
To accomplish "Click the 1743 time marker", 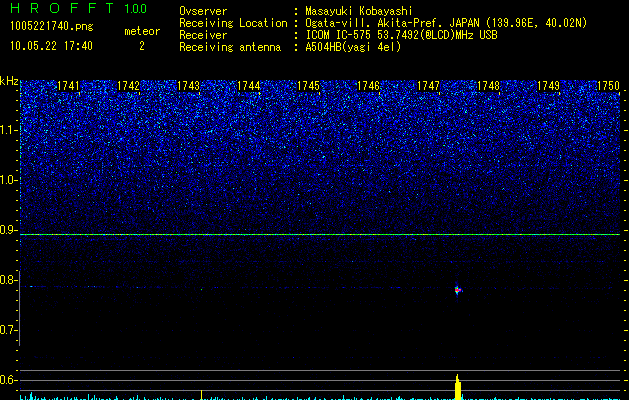I will (189, 86).
